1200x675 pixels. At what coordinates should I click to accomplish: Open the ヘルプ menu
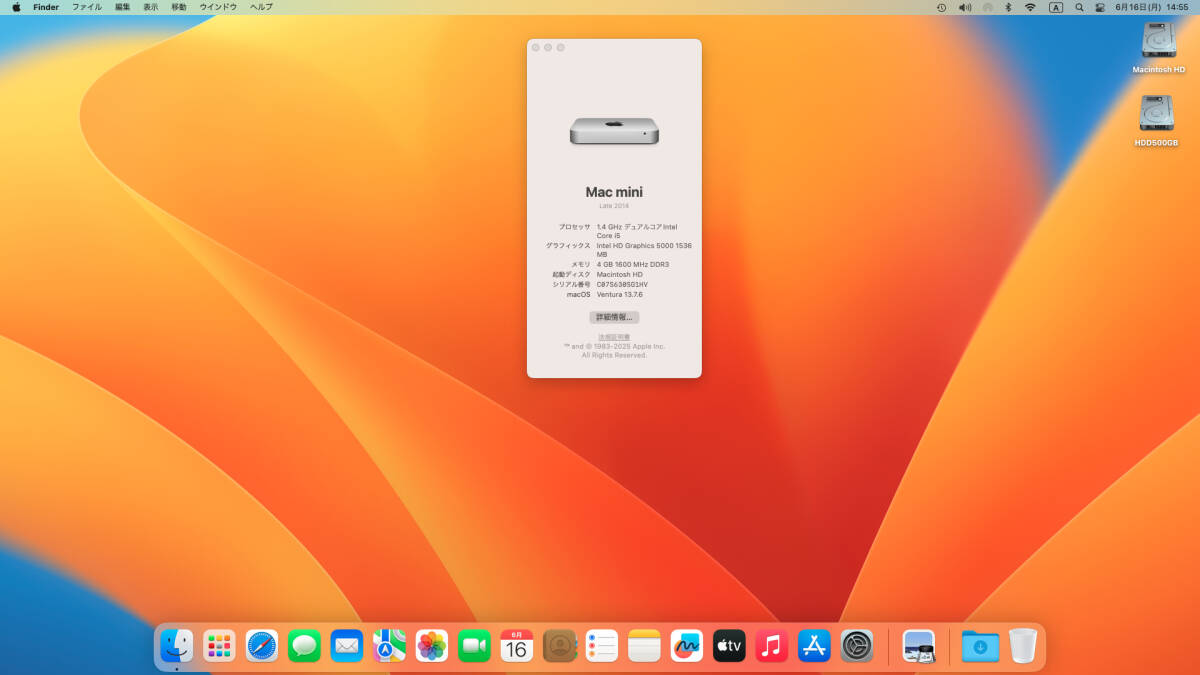(x=261, y=7)
